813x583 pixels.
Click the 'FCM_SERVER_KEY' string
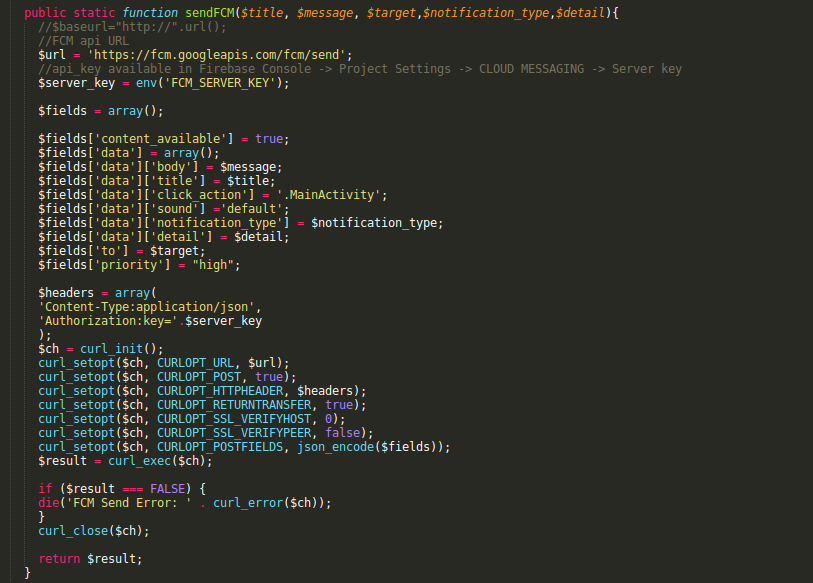(220, 82)
